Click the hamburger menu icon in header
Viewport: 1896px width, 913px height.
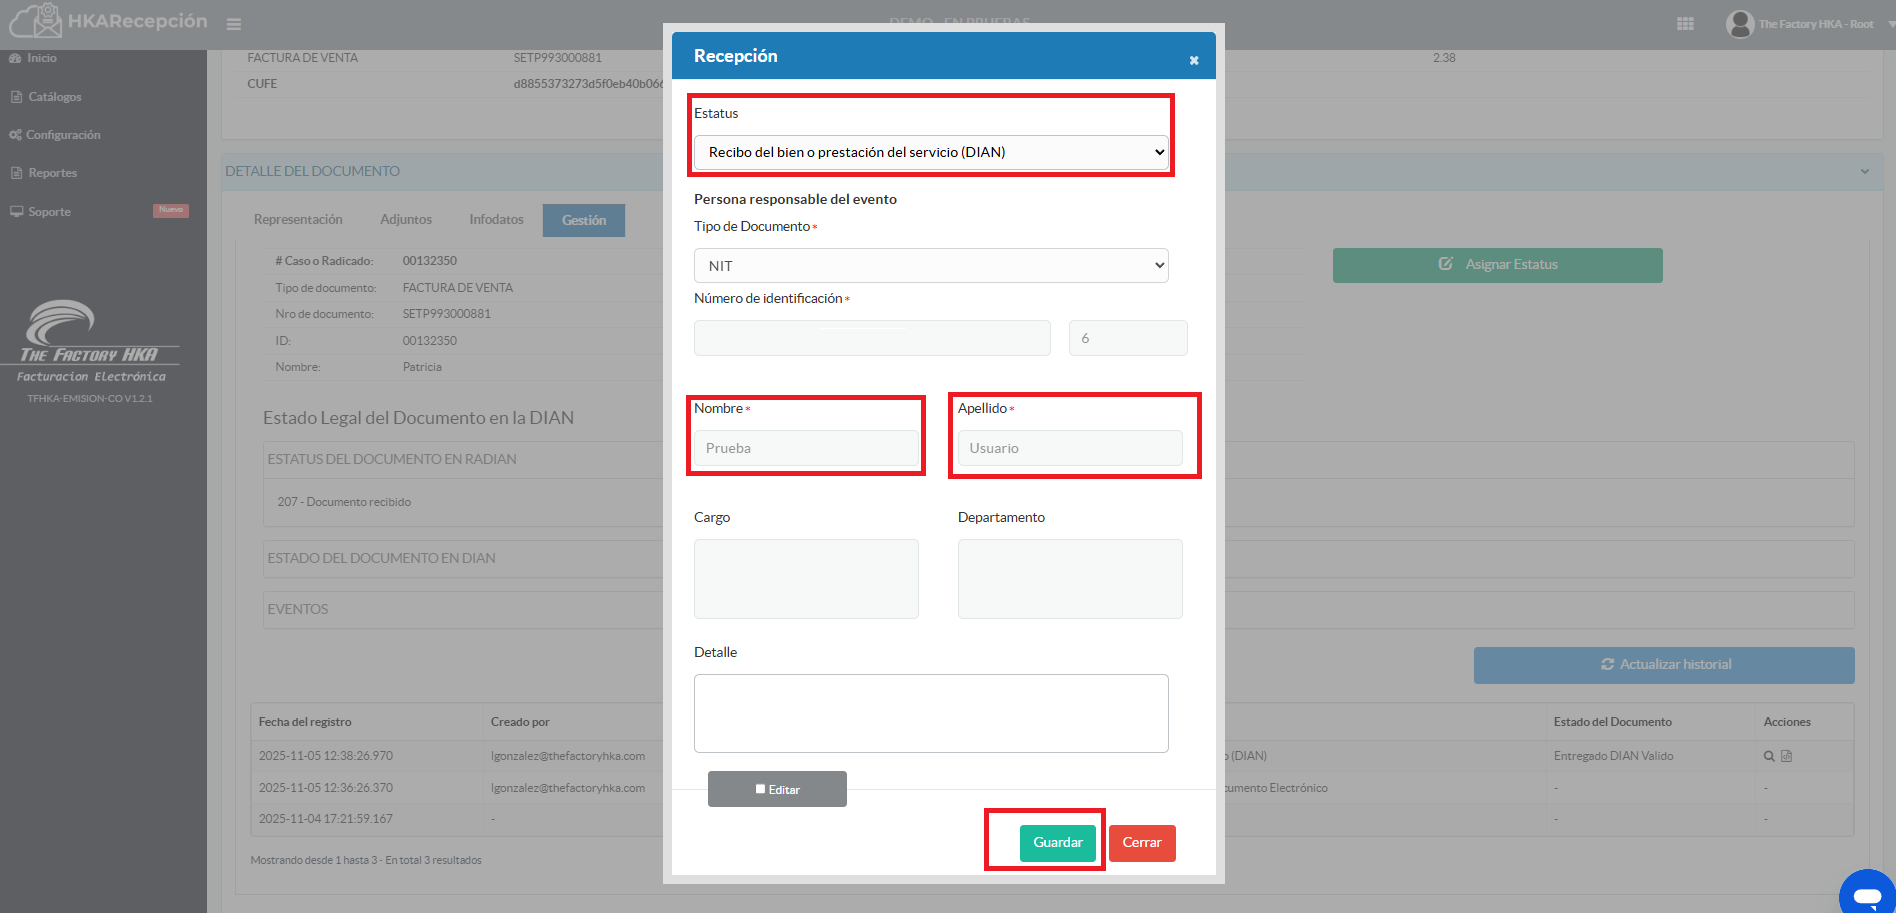coord(233,24)
